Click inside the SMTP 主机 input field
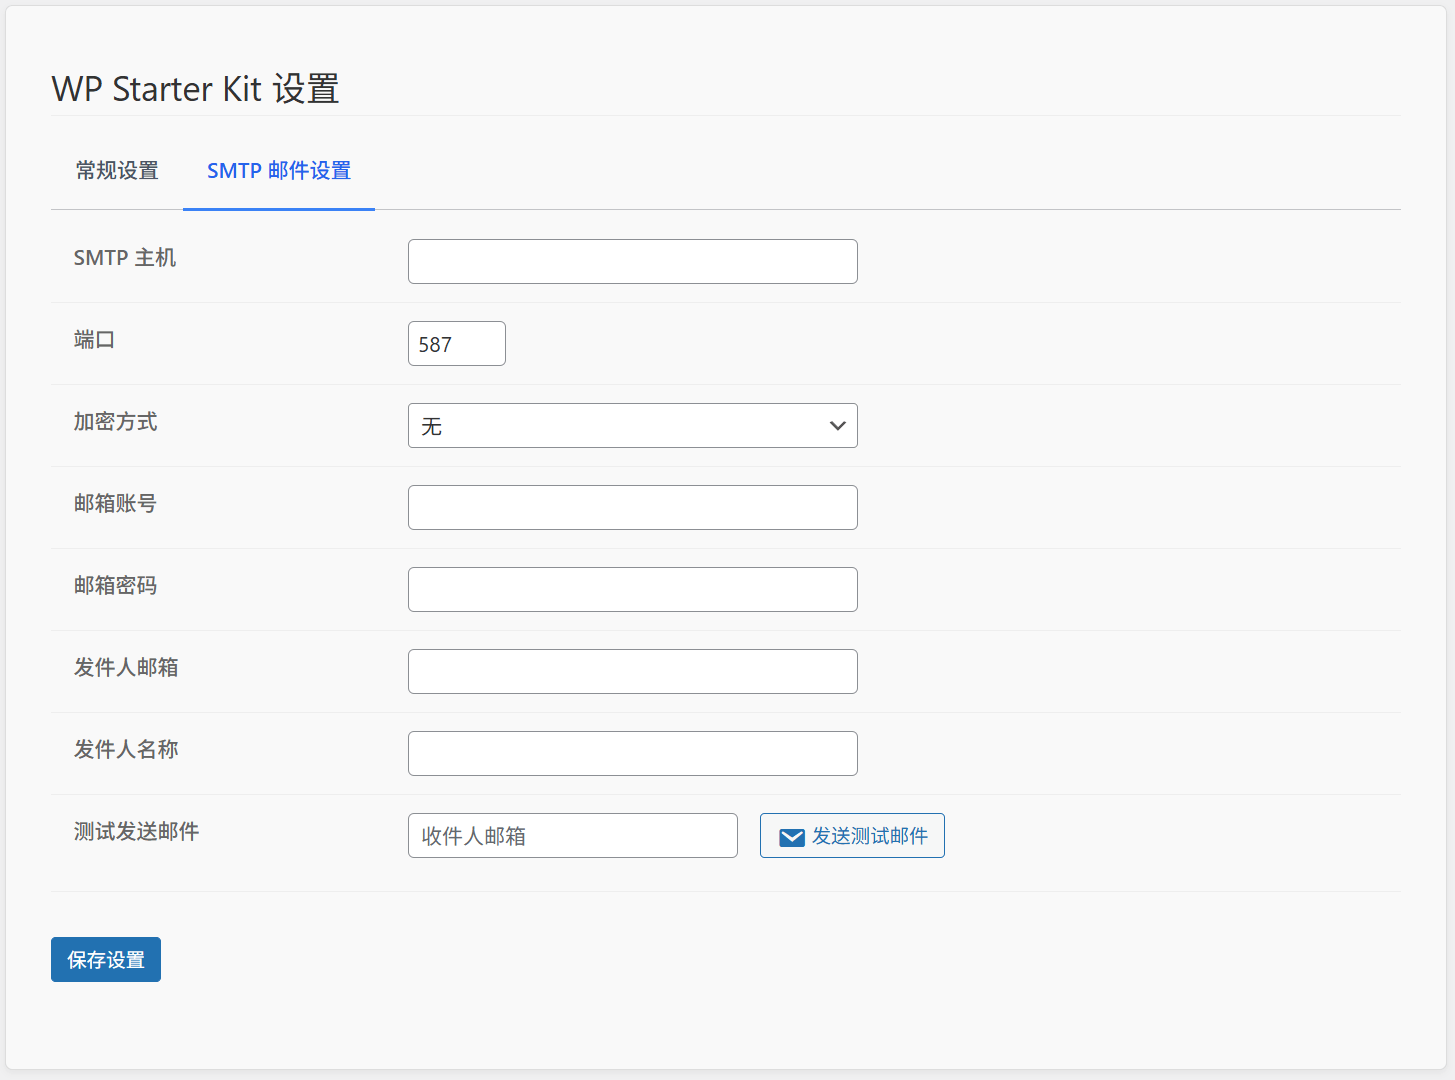The image size is (1455, 1080). pyautogui.click(x=632, y=261)
